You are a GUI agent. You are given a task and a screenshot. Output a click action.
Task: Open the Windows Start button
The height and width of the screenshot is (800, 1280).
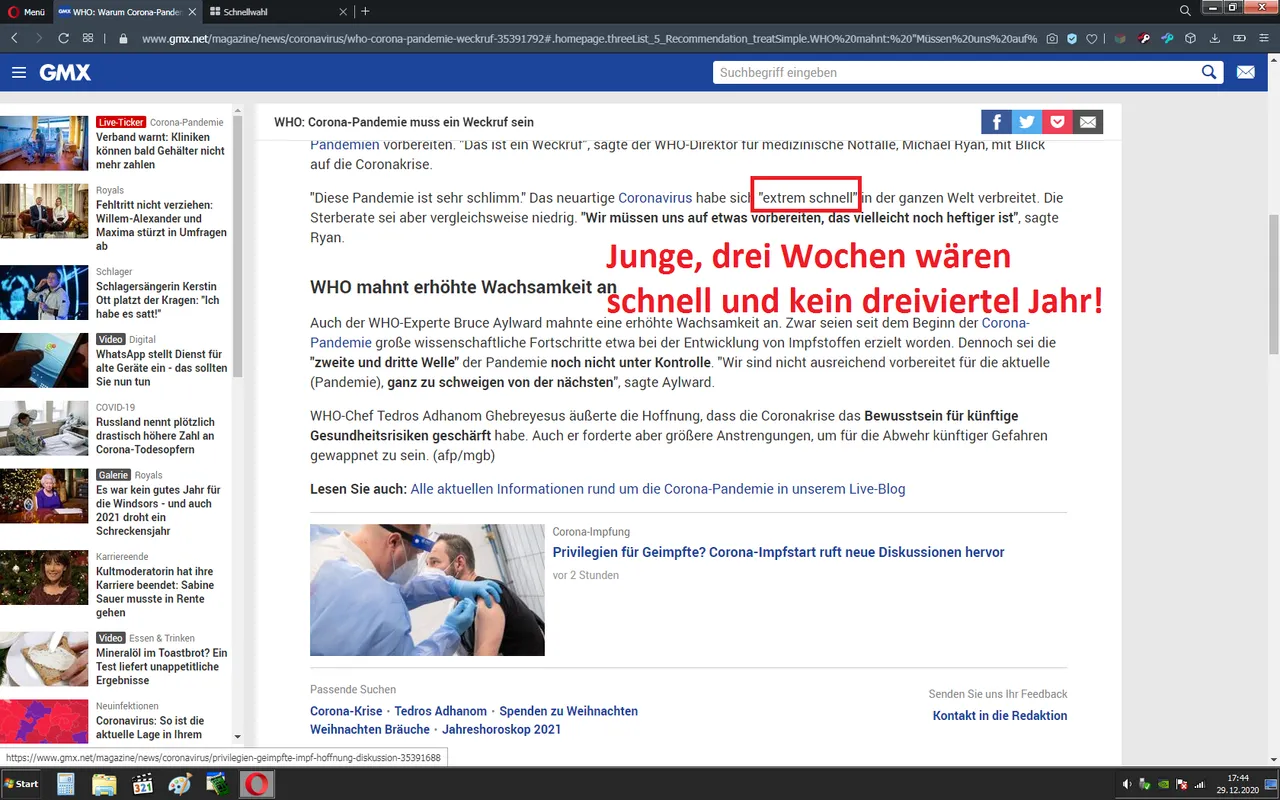click(21, 784)
